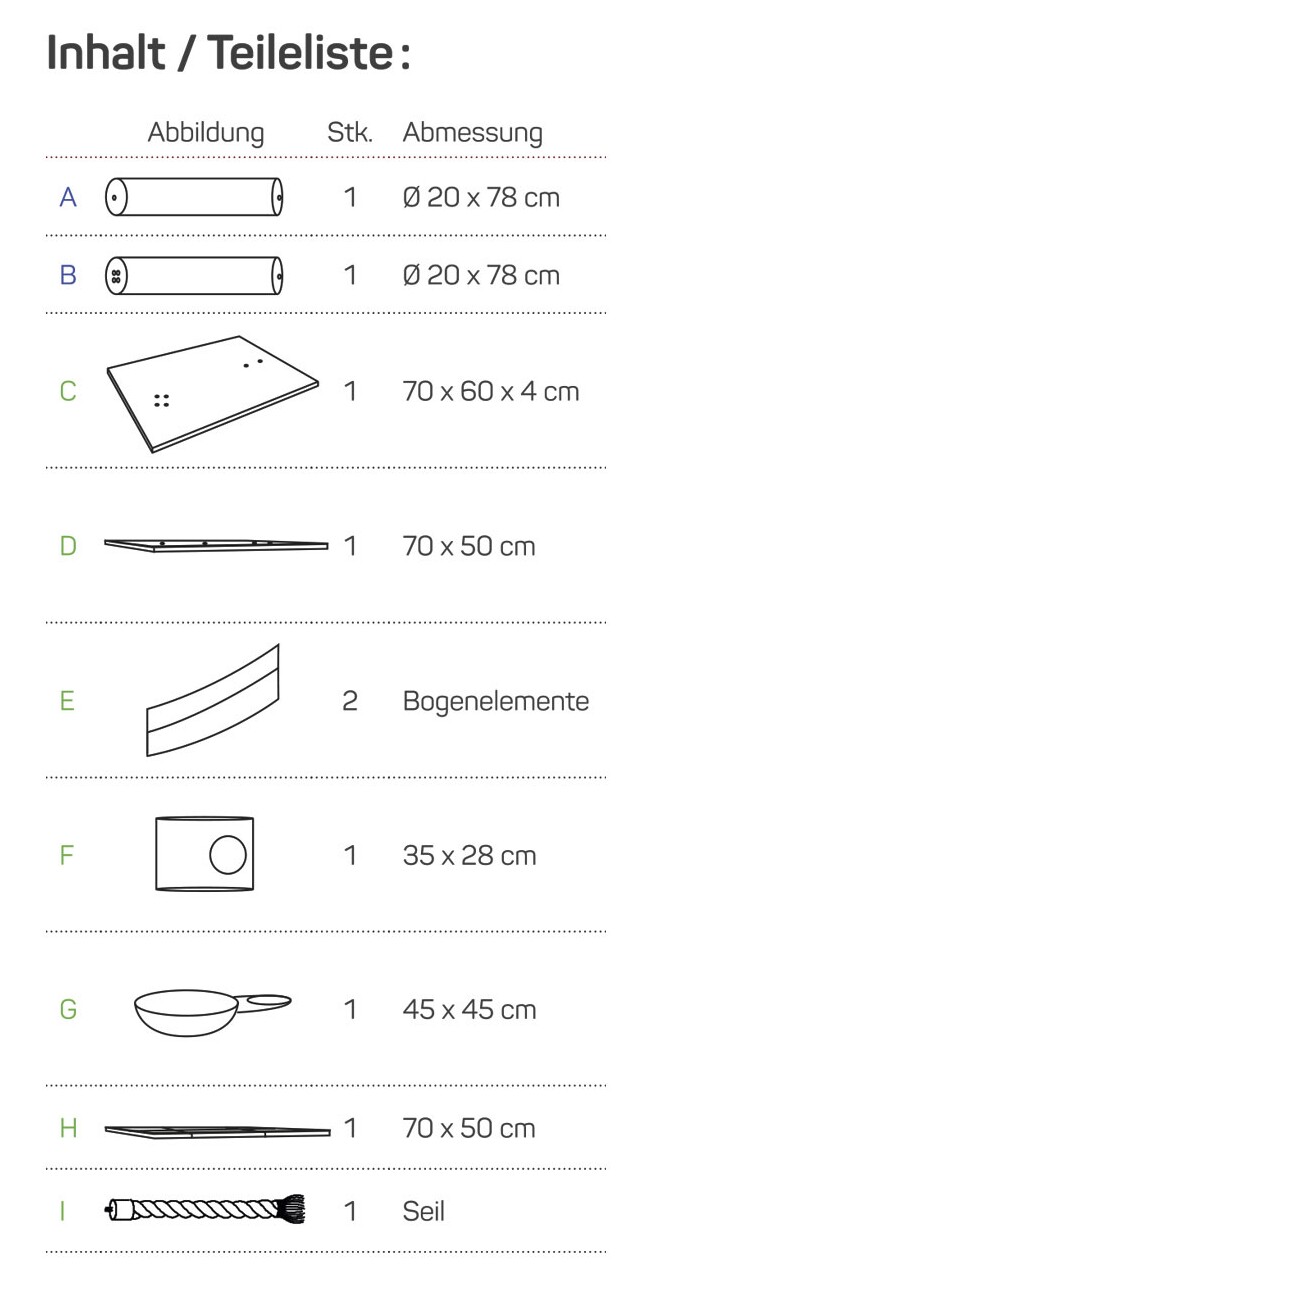Click the '35 x 28 cm' dimension text
1300x1300 pixels.
coord(469,855)
